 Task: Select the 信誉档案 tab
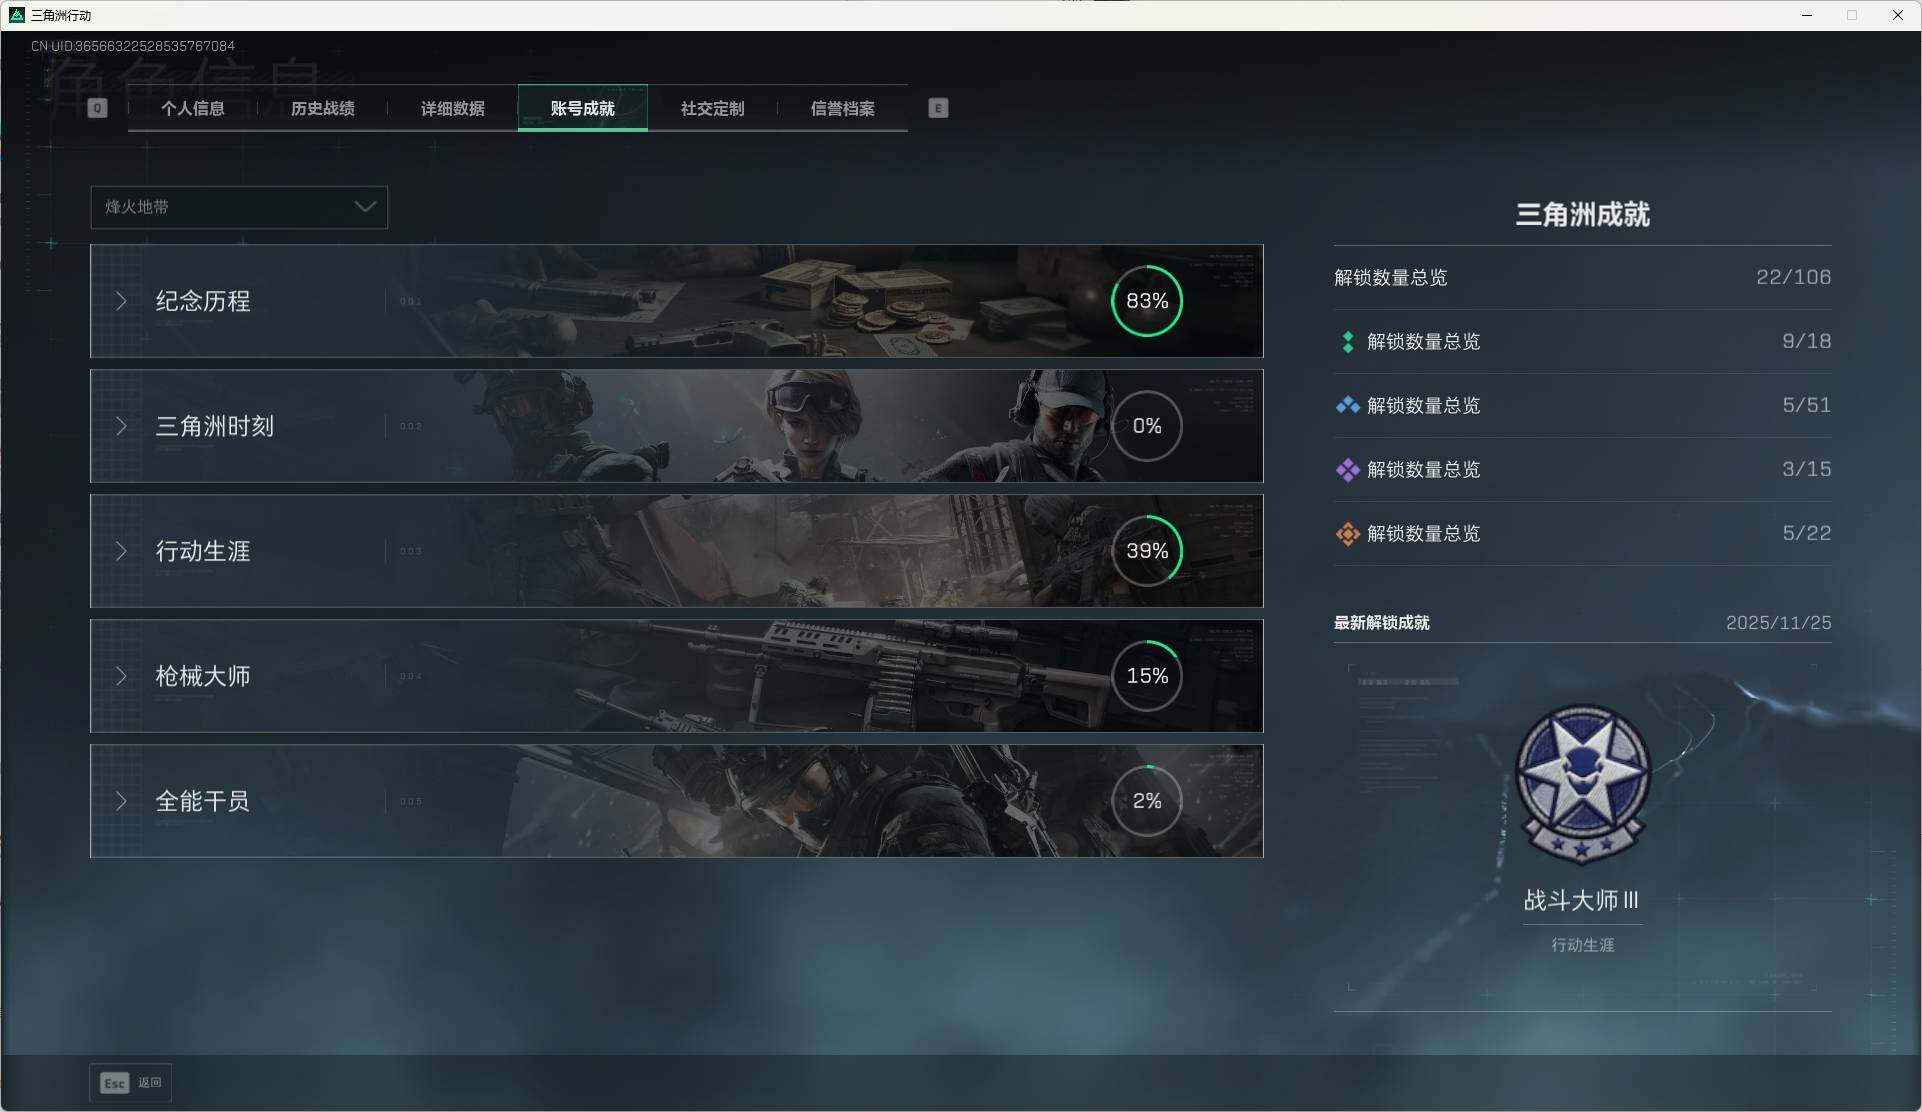point(842,108)
